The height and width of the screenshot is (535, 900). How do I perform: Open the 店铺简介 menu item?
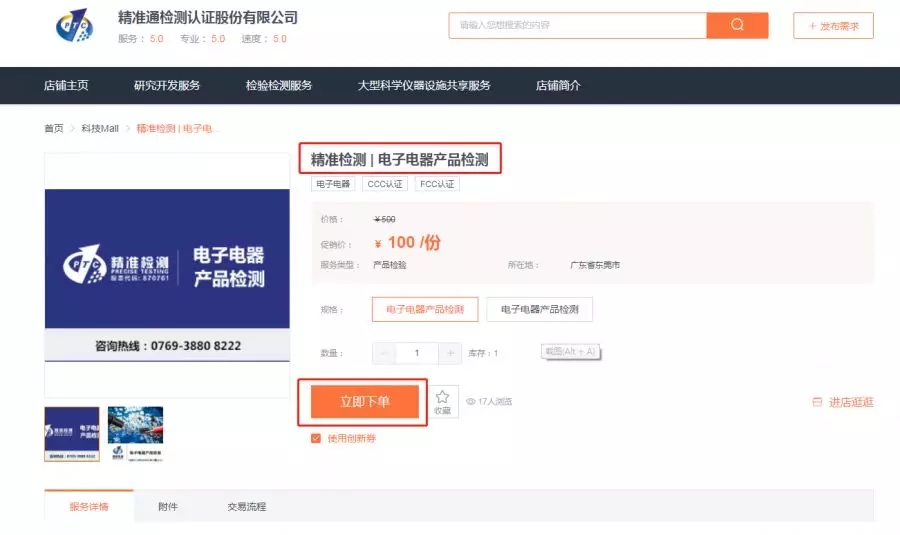pyautogui.click(x=558, y=86)
